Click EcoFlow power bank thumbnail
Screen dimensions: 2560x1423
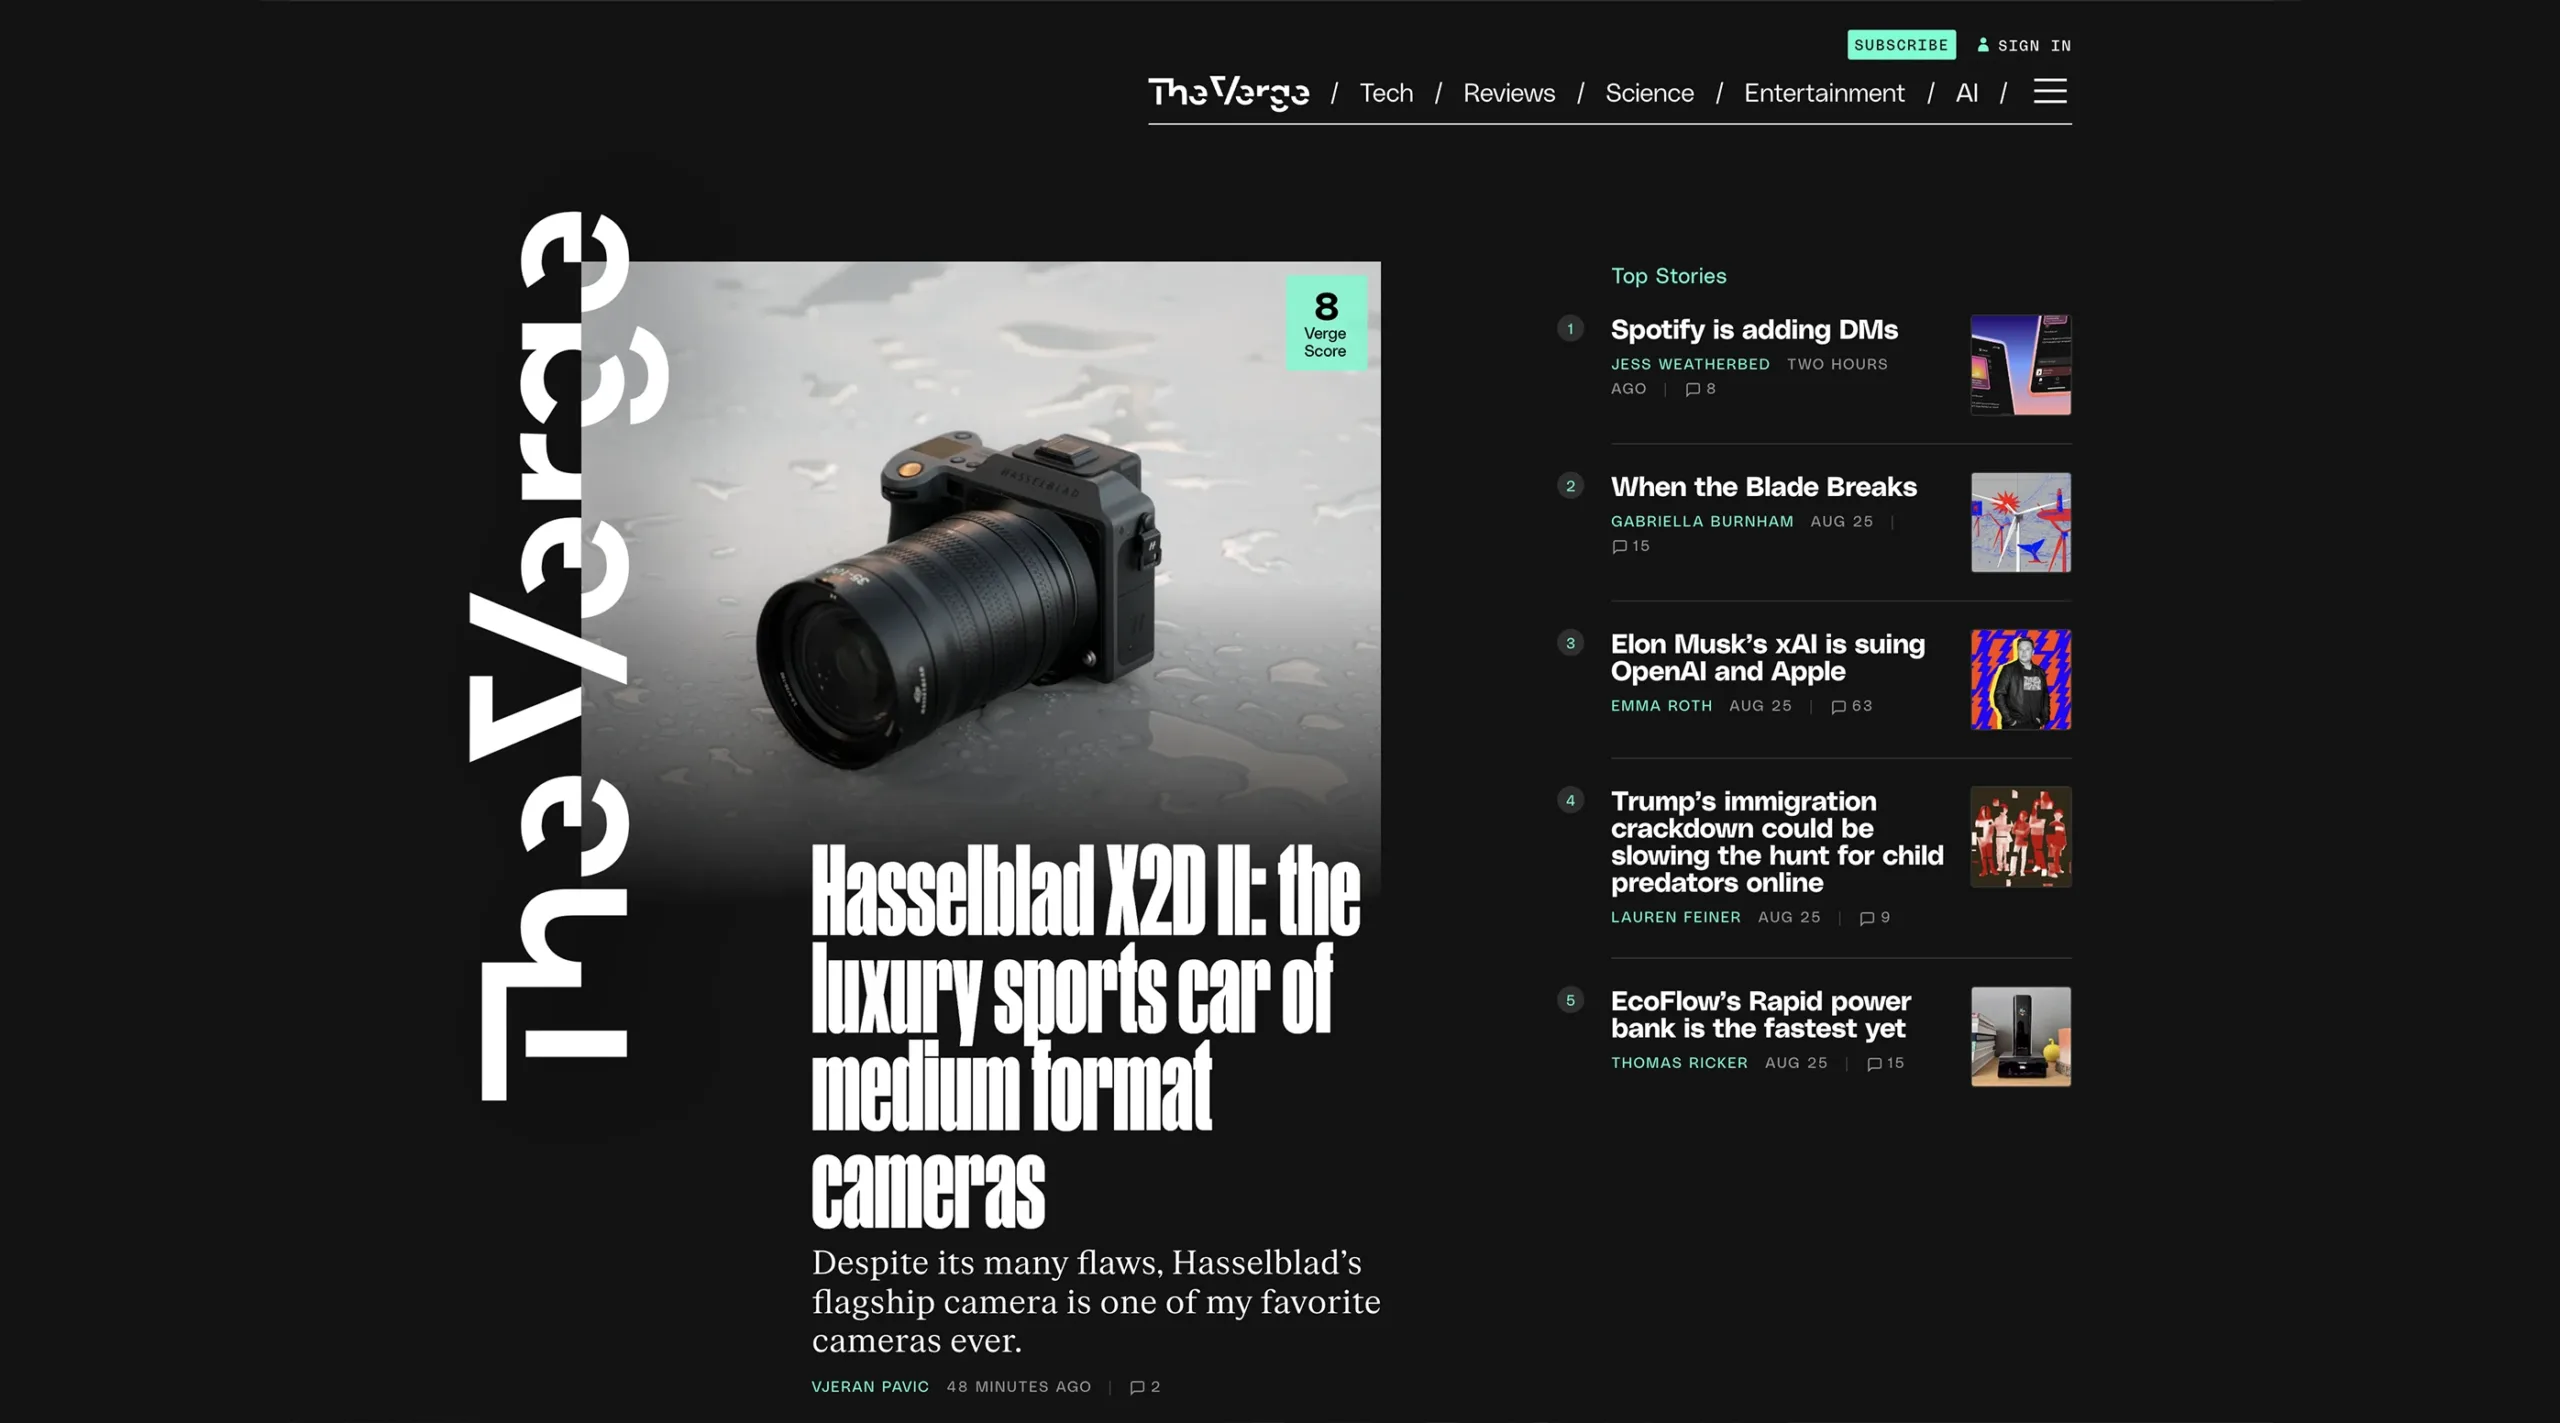pyautogui.click(x=2020, y=1037)
